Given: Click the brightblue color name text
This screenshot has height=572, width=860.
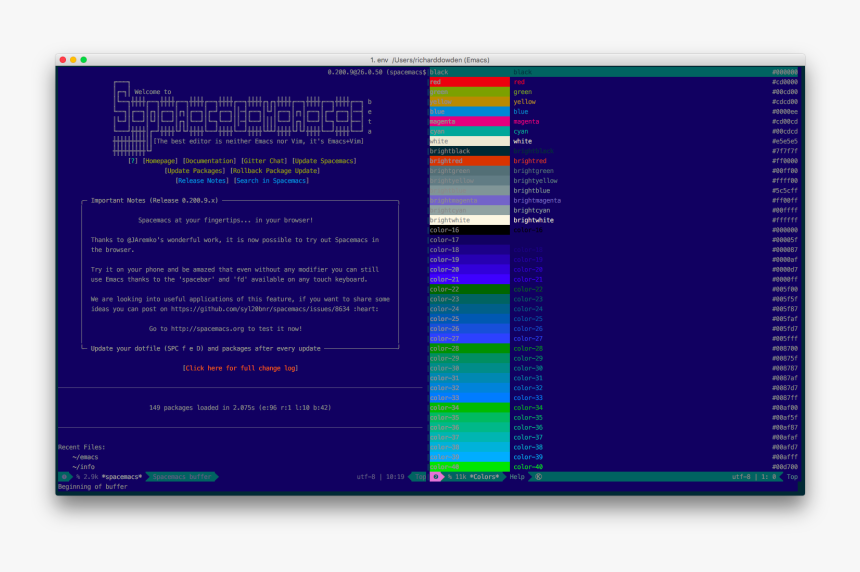Looking at the screenshot, I should click(531, 190).
